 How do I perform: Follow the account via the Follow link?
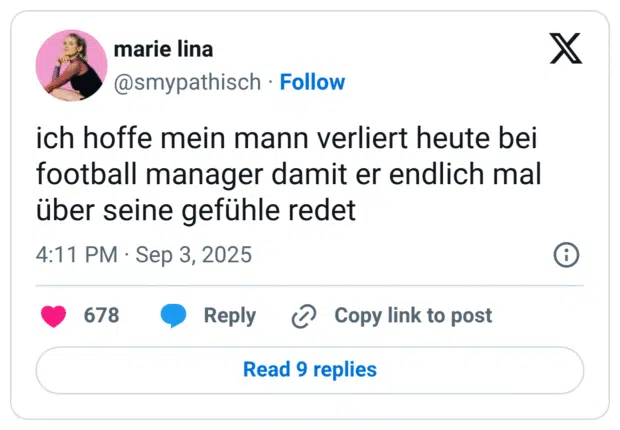point(312,82)
